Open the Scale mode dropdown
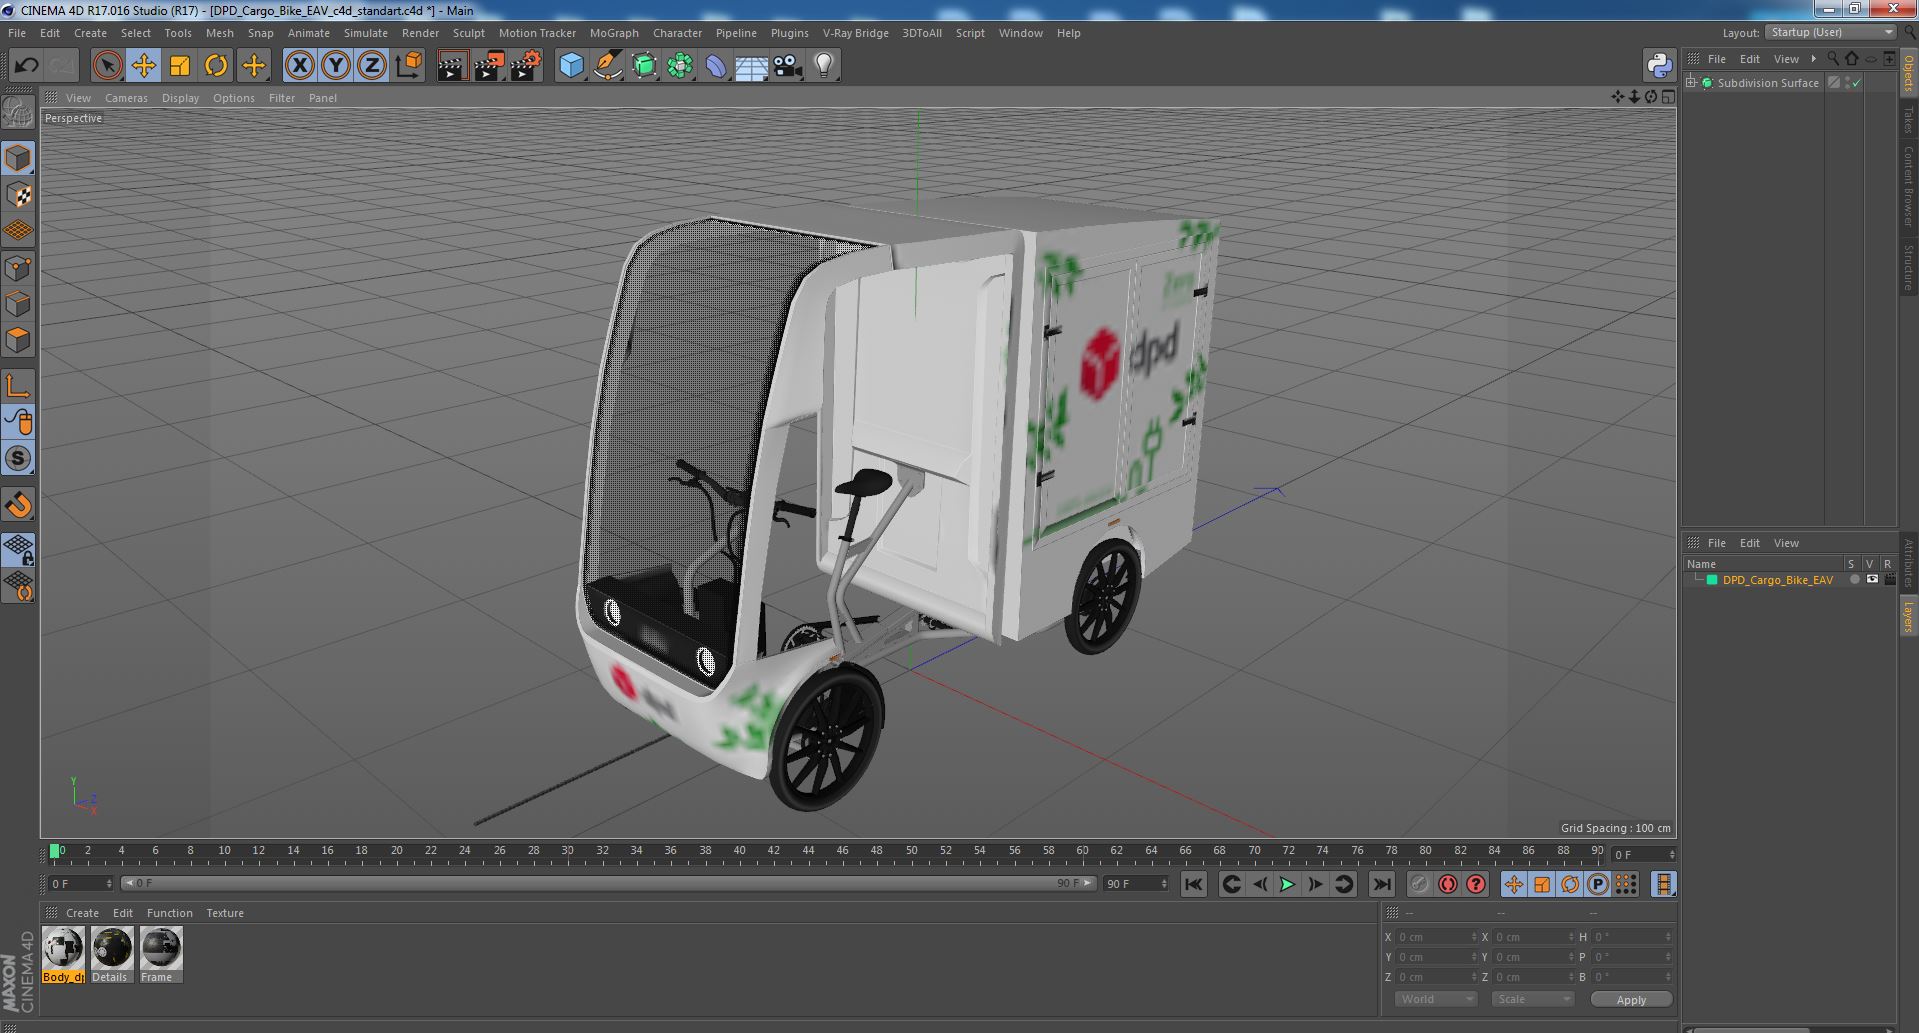Image resolution: width=1919 pixels, height=1033 pixels. pos(1532,999)
